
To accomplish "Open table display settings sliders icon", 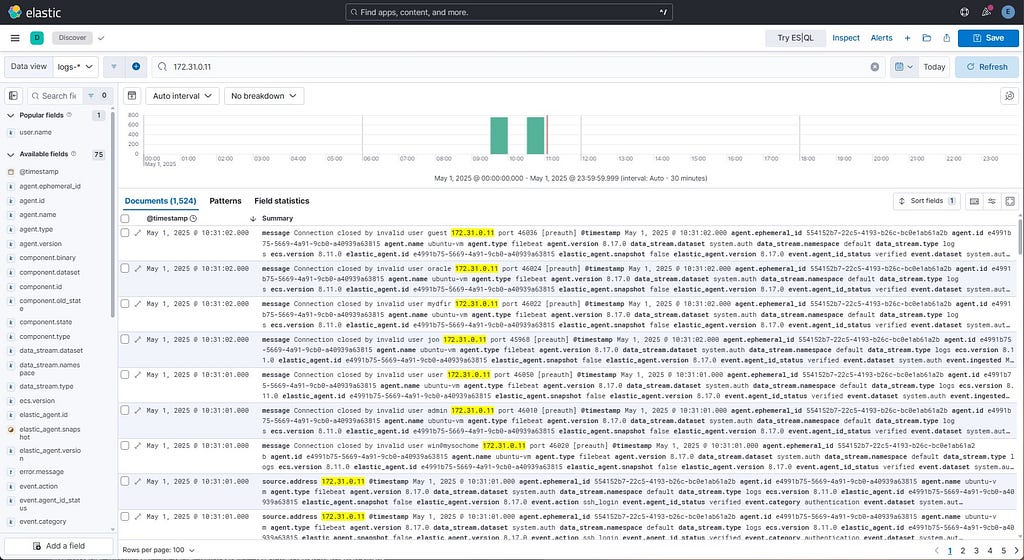I will (x=992, y=201).
